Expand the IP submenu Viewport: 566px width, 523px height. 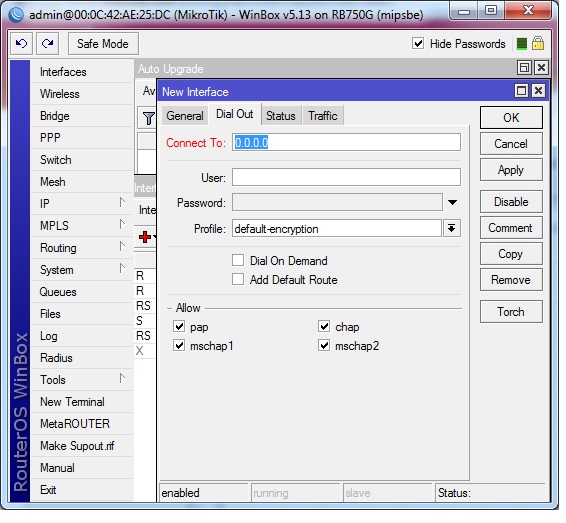pyautogui.click(x=122, y=202)
